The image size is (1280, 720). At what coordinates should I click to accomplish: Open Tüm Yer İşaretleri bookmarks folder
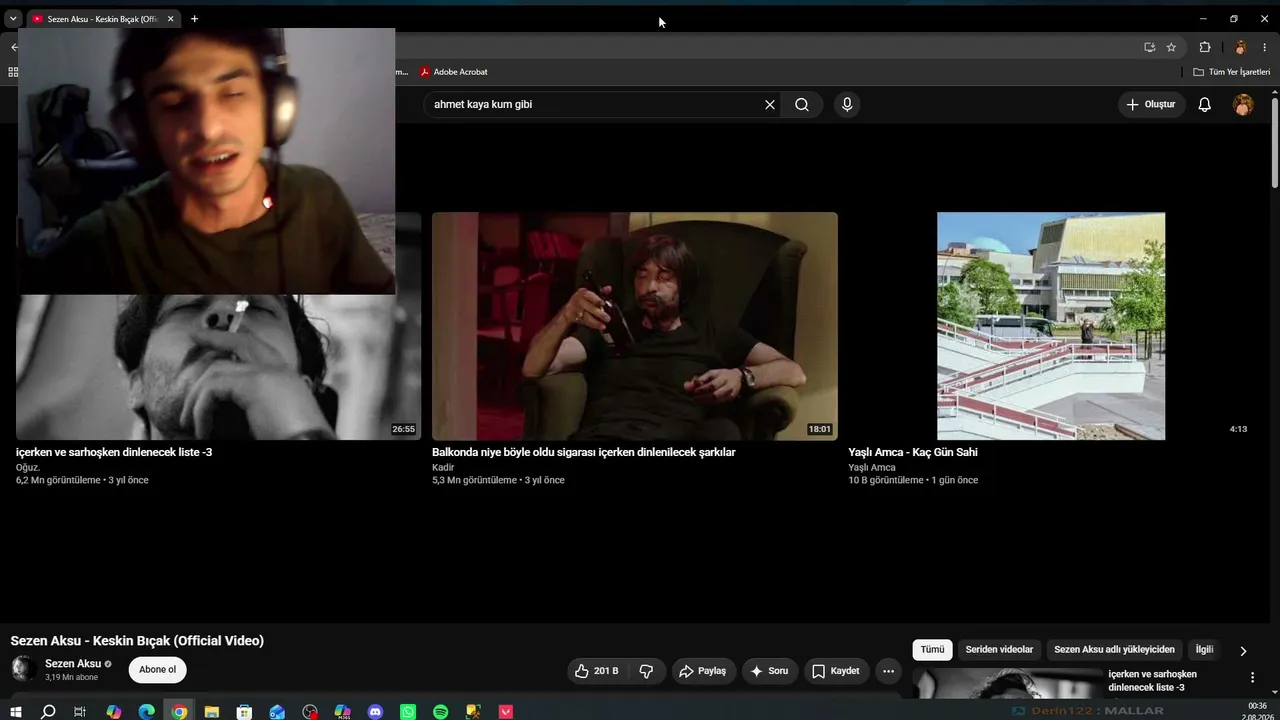point(1232,72)
